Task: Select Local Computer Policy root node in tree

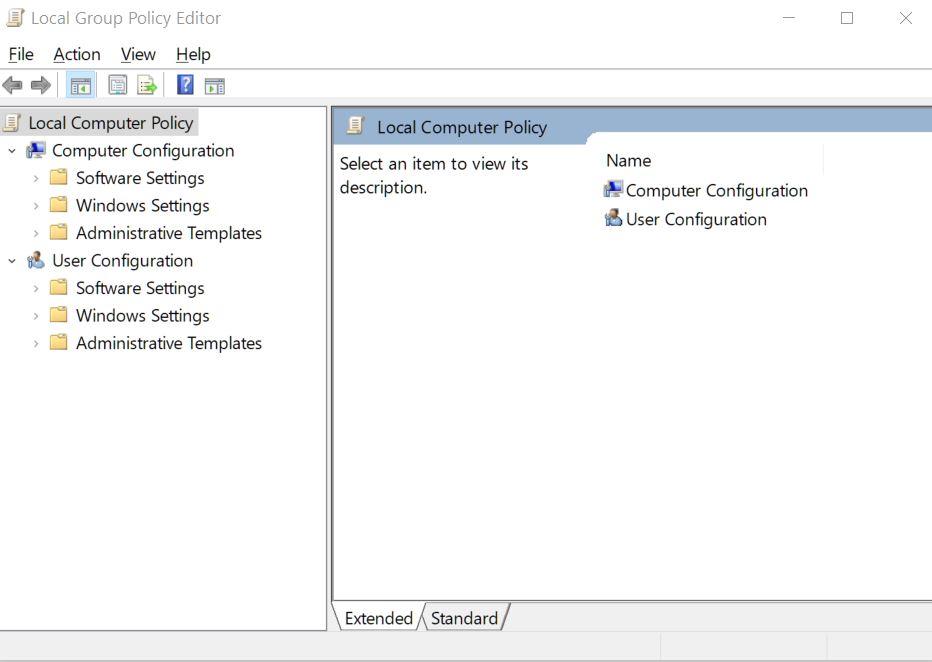Action: pyautogui.click(x=110, y=123)
